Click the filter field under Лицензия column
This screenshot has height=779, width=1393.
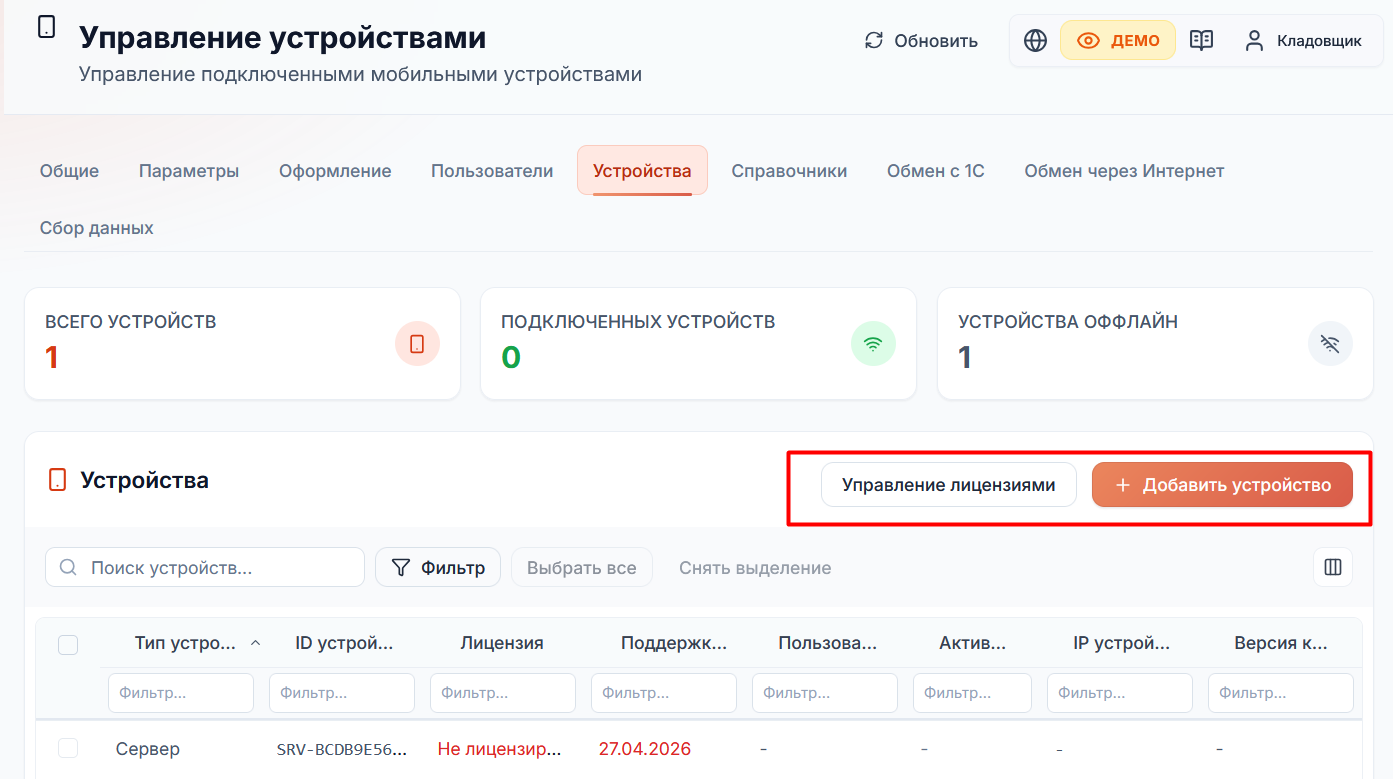point(503,693)
